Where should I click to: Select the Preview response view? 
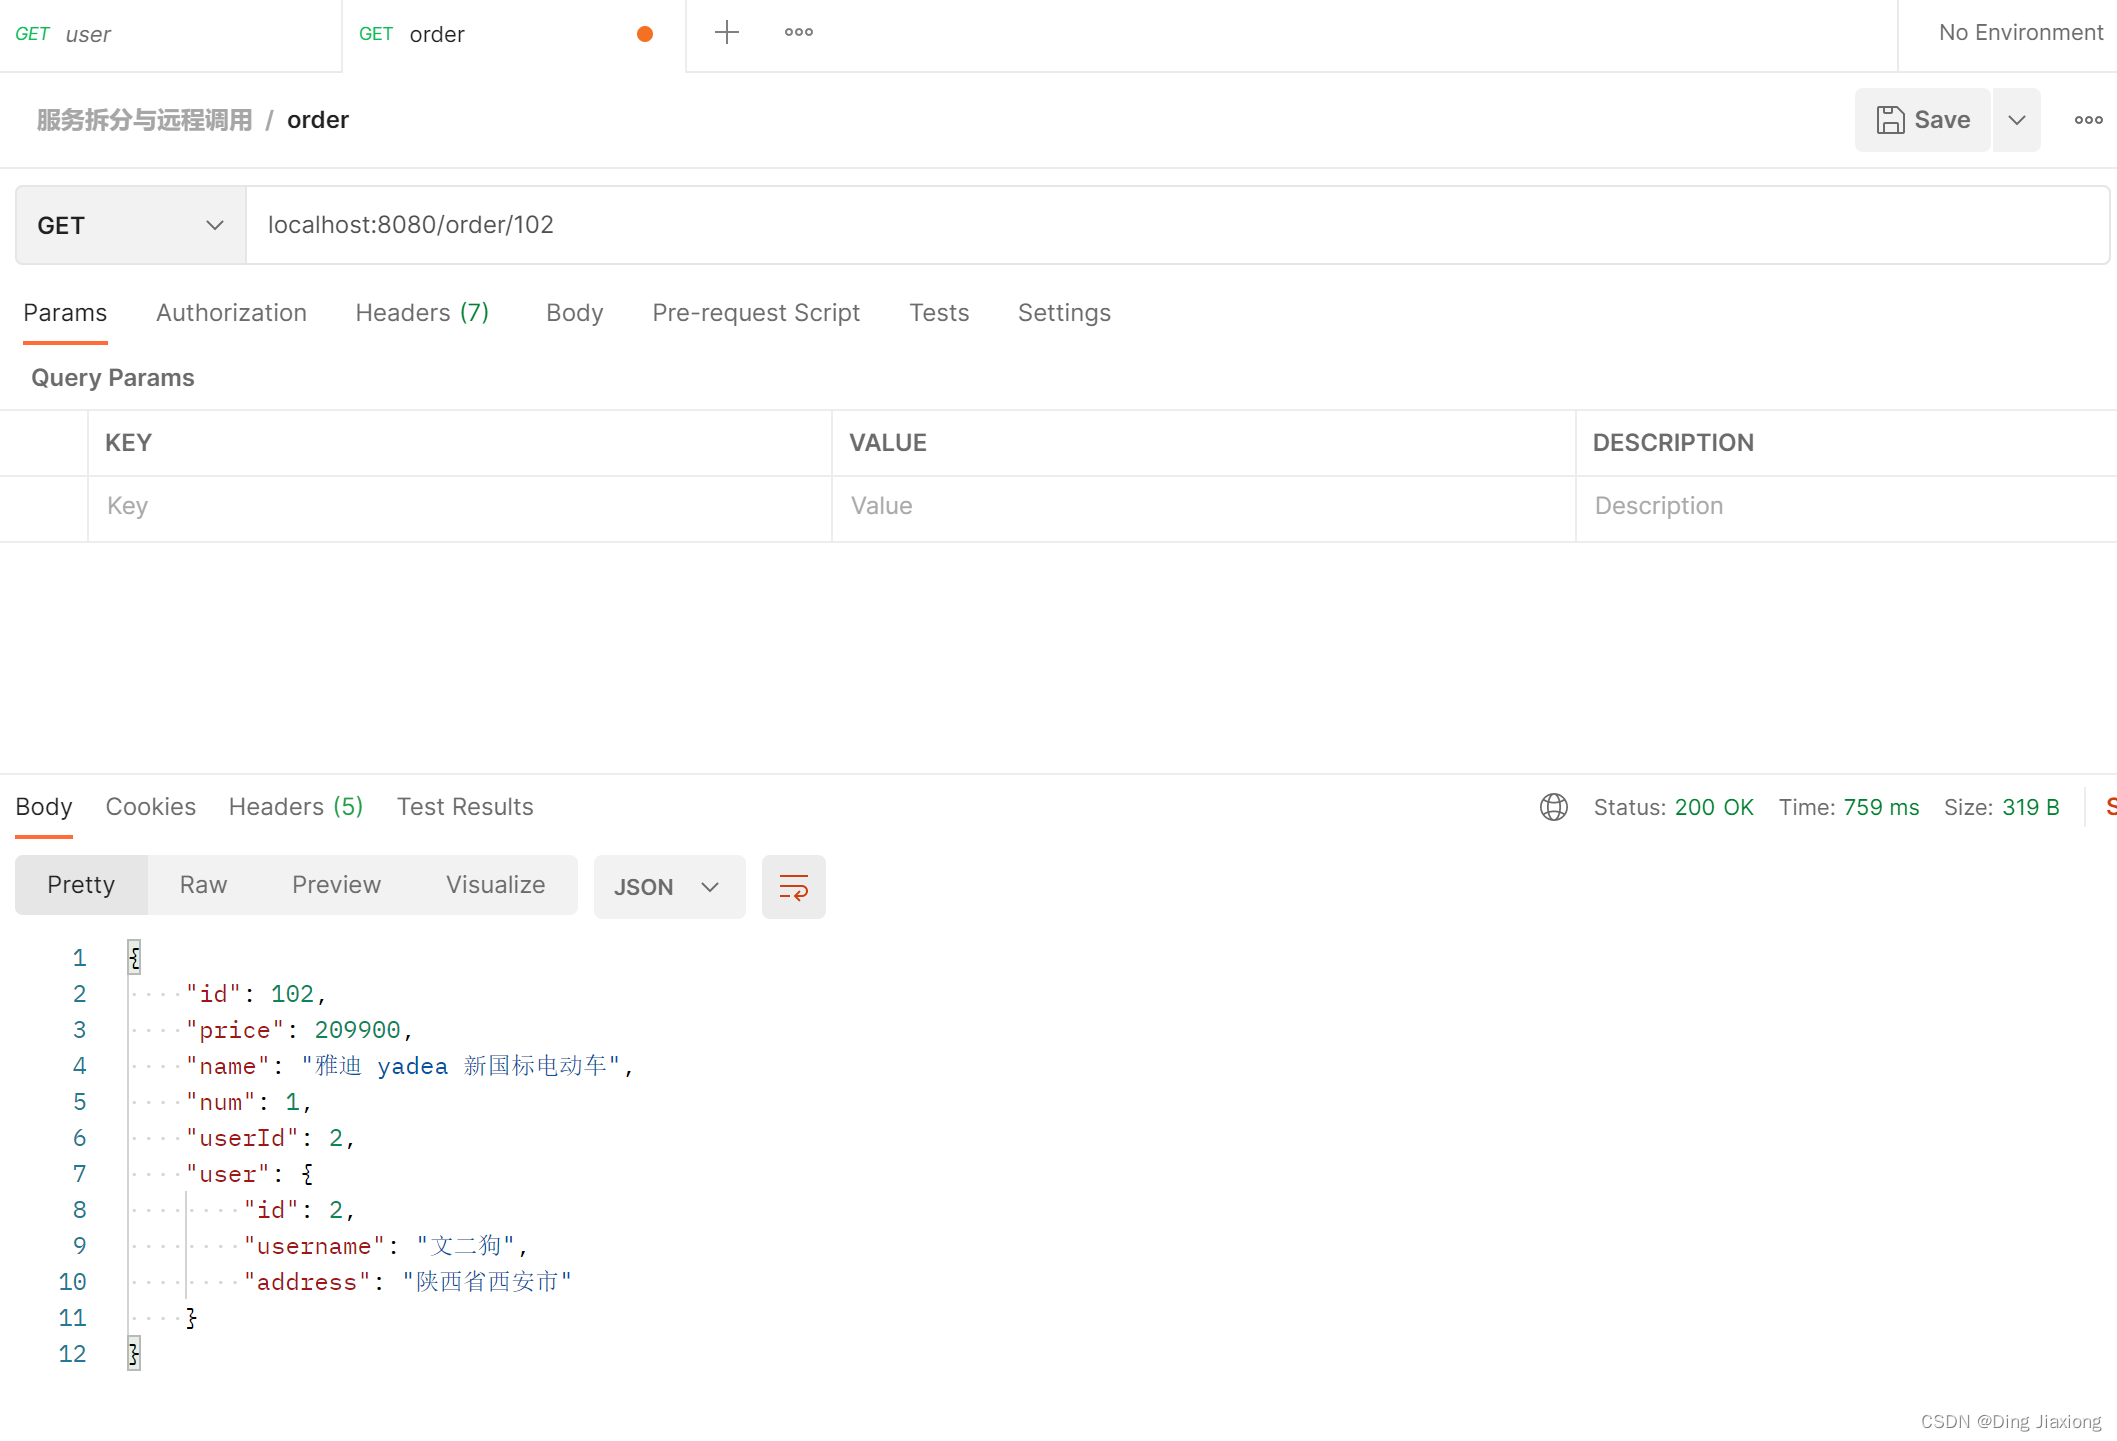(x=336, y=885)
